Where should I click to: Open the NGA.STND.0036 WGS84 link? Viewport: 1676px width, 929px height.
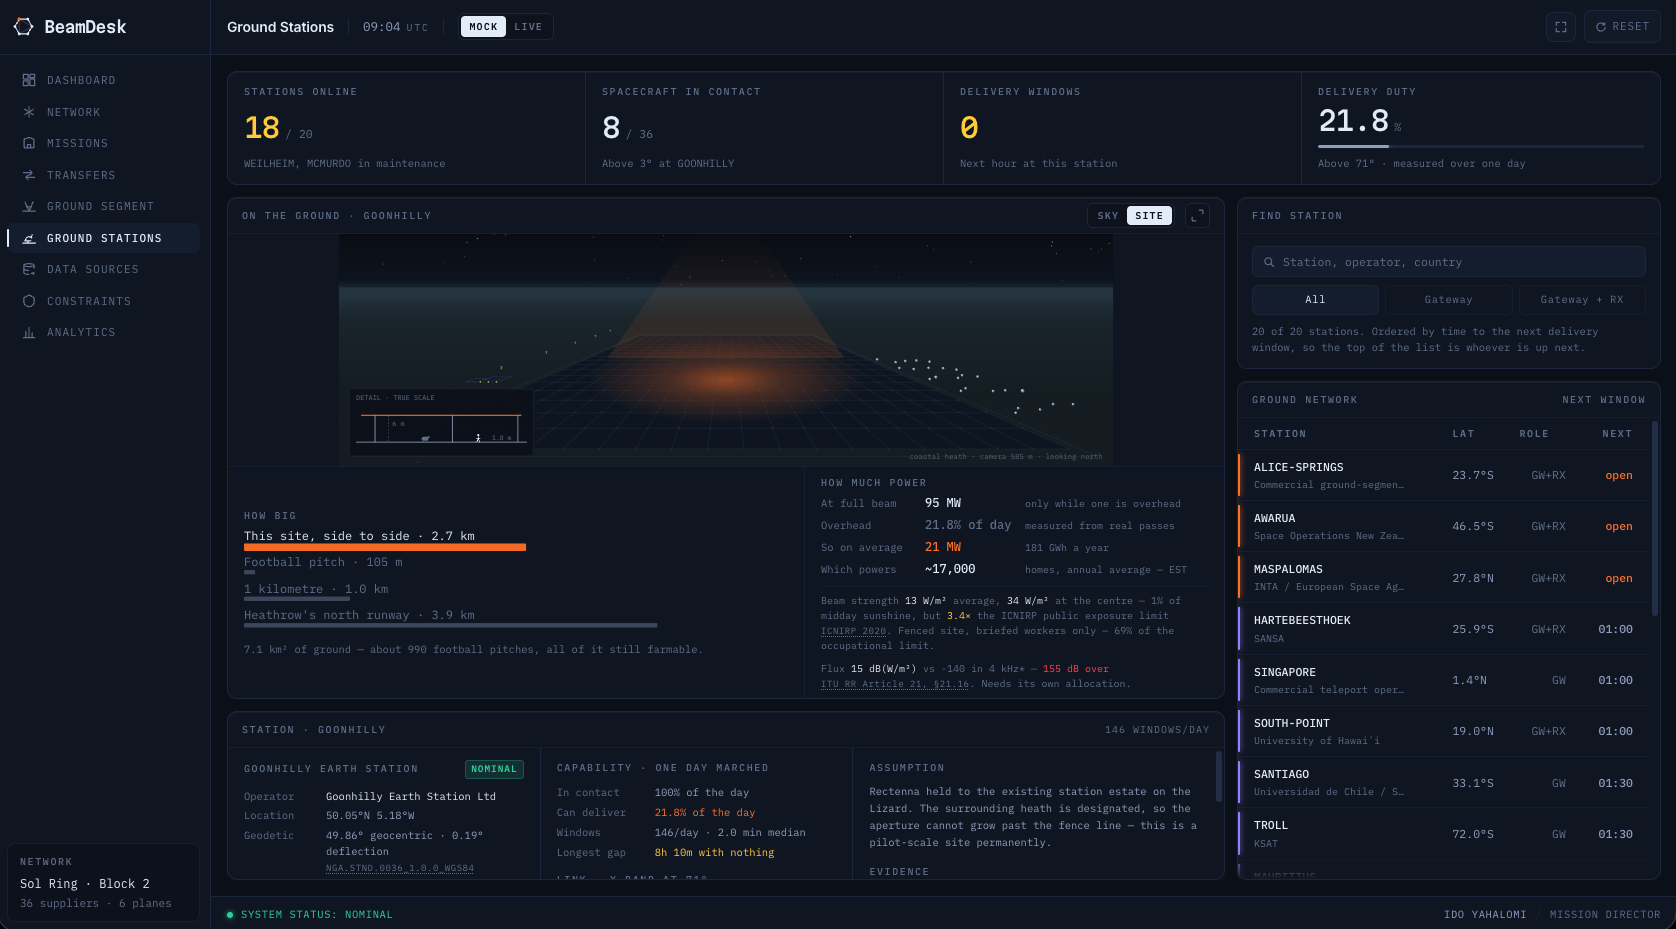(x=400, y=868)
